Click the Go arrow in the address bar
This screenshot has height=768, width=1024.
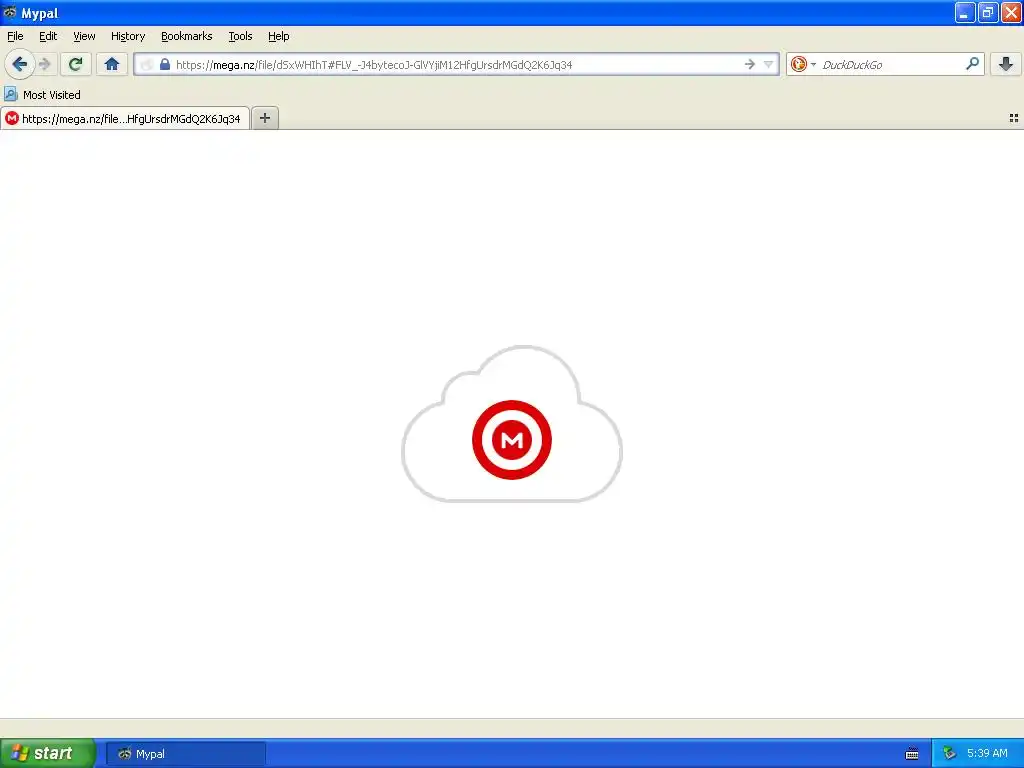click(750, 64)
